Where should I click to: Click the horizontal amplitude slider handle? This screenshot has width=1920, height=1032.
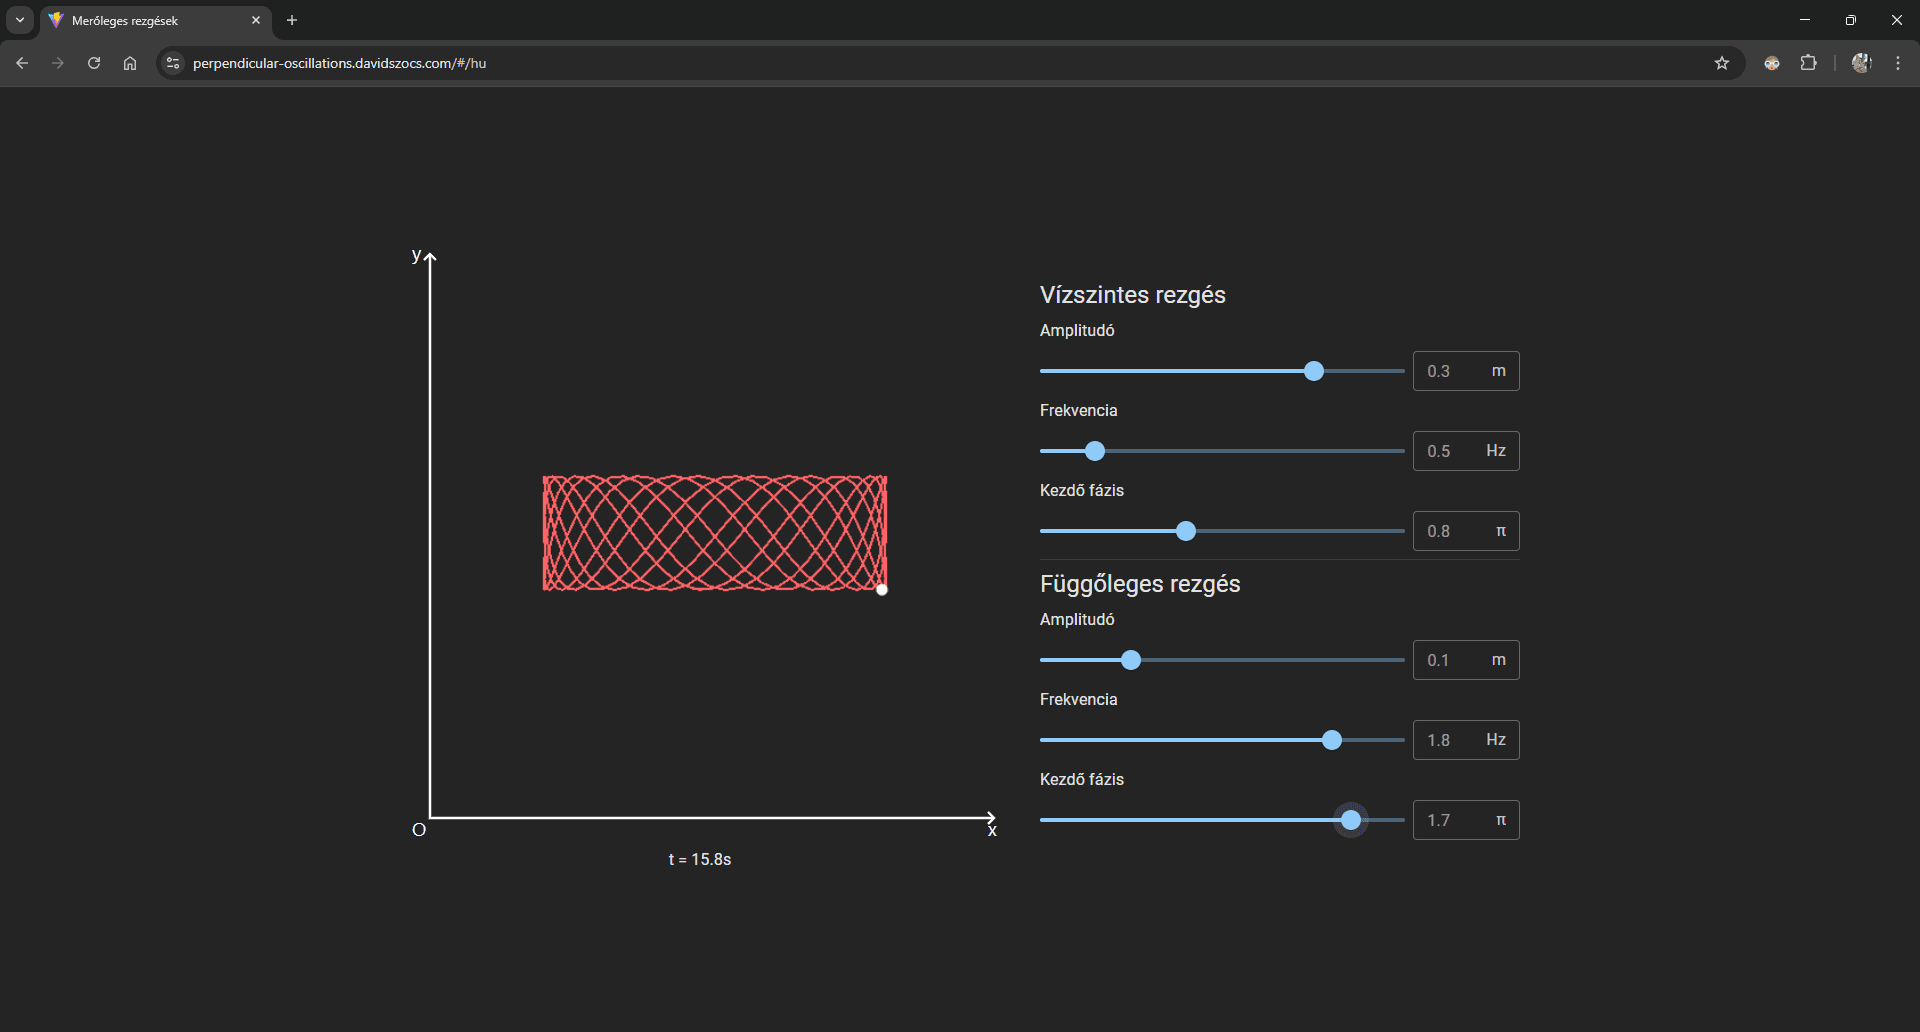pyautogui.click(x=1314, y=371)
